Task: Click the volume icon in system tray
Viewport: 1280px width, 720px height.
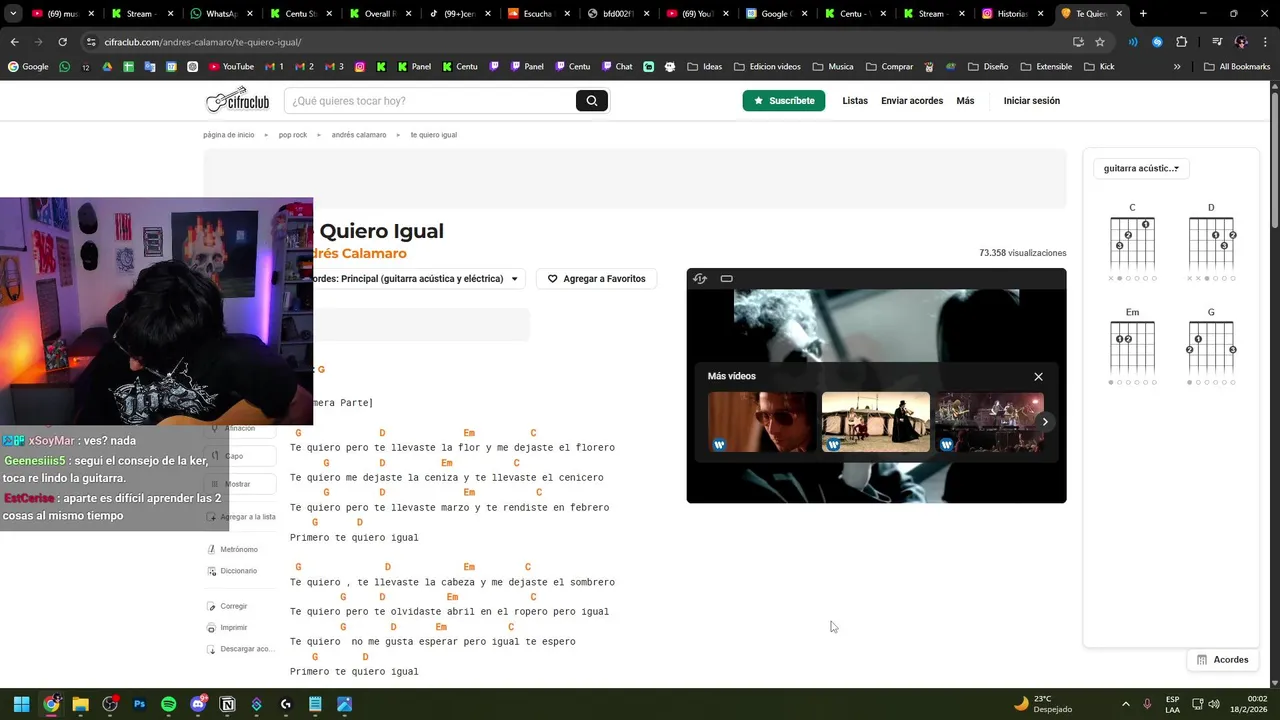Action: point(1214,704)
